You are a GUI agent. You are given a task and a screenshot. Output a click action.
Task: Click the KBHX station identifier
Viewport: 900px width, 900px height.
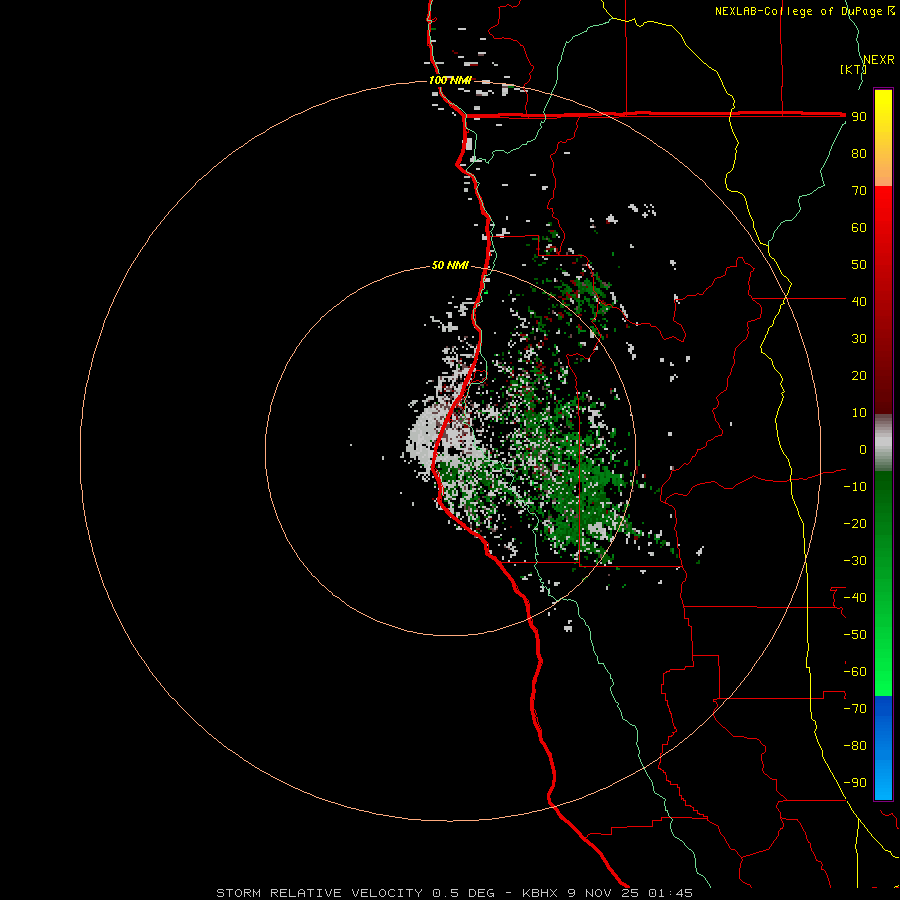[x=540, y=893]
